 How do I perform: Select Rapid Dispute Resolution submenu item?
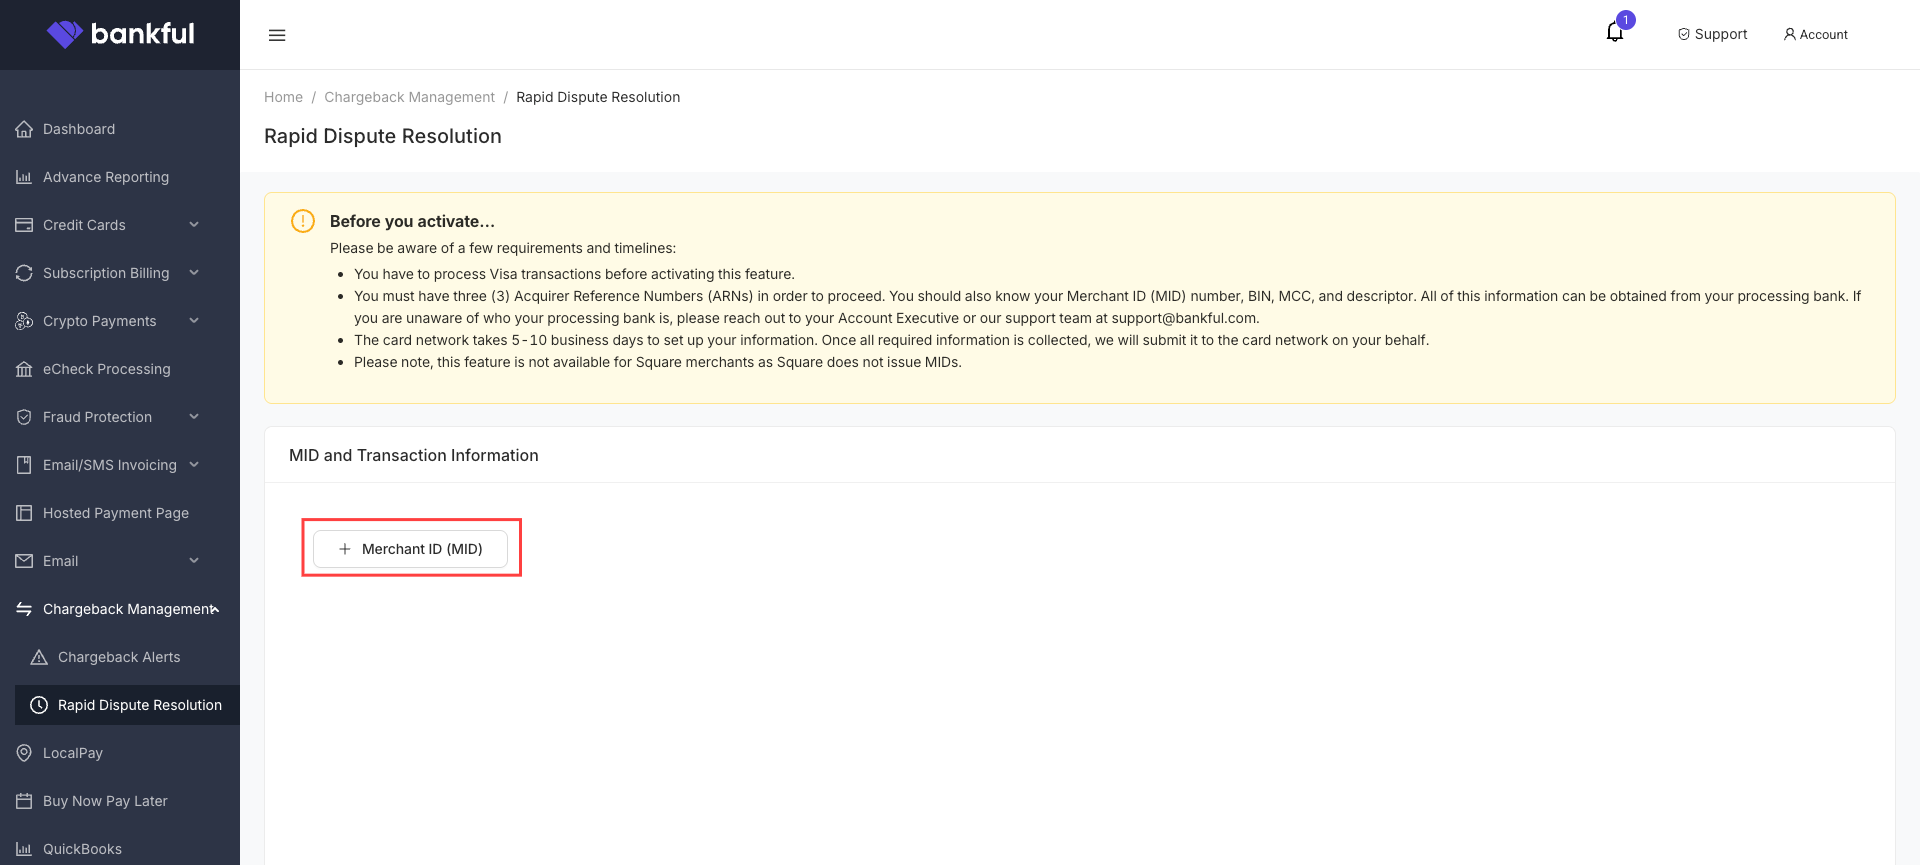[x=127, y=705]
